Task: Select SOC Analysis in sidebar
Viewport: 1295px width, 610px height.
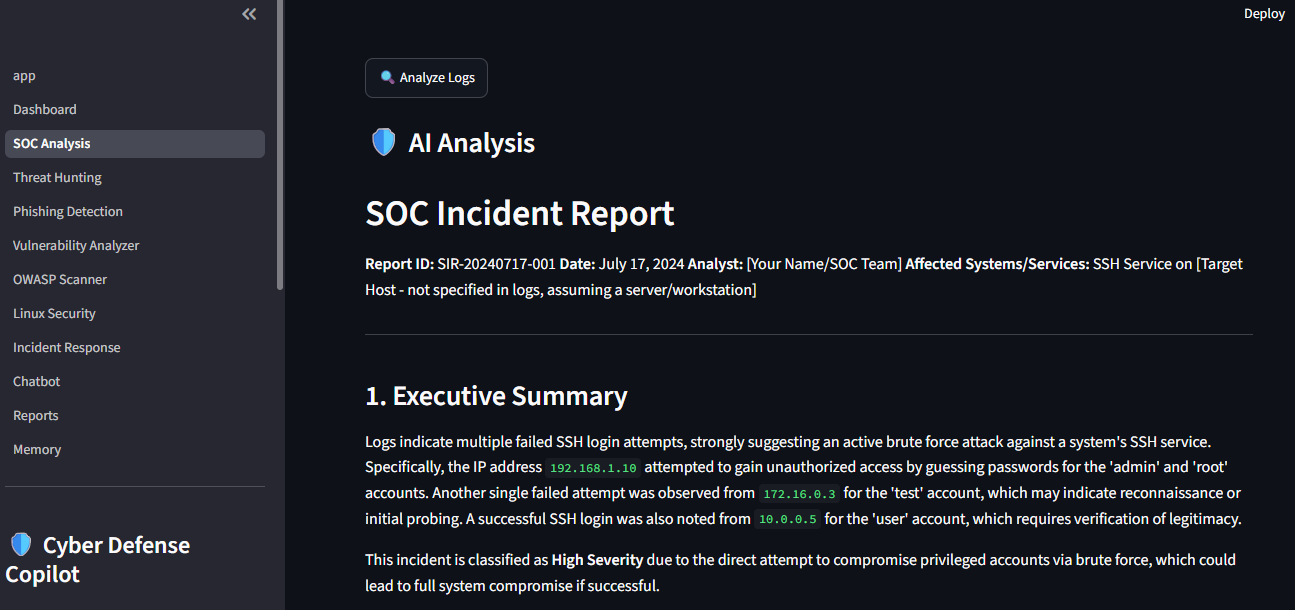Action: coord(135,144)
